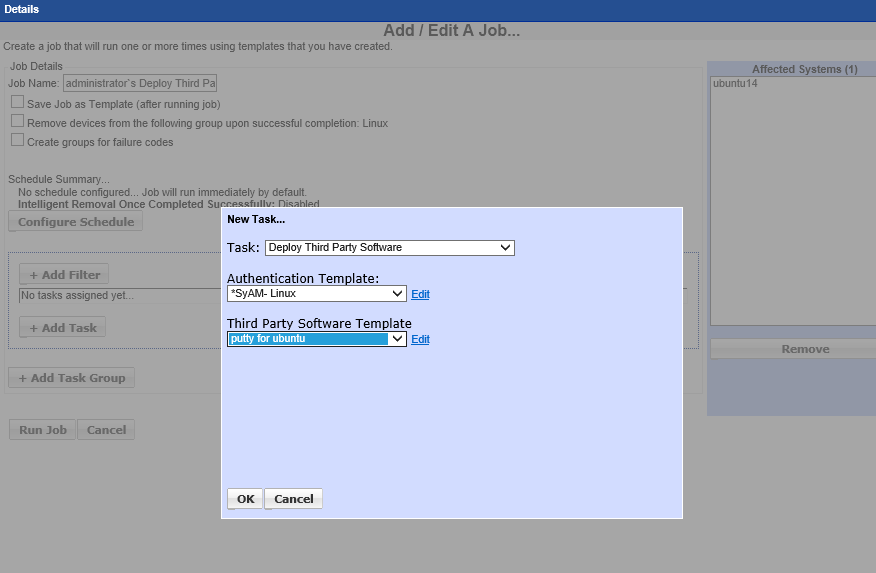The width and height of the screenshot is (876, 573).
Task: Check Create groups for failure codes
Action: [x=17, y=140]
